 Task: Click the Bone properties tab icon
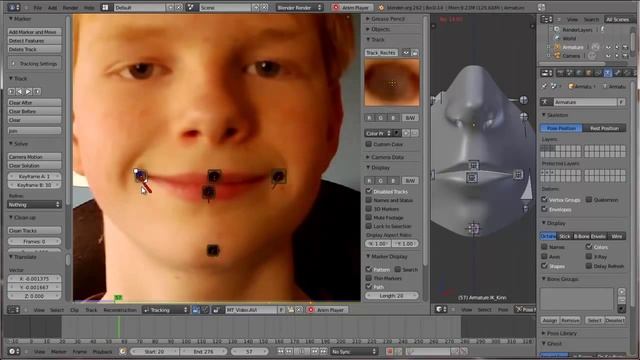(618, 73)
